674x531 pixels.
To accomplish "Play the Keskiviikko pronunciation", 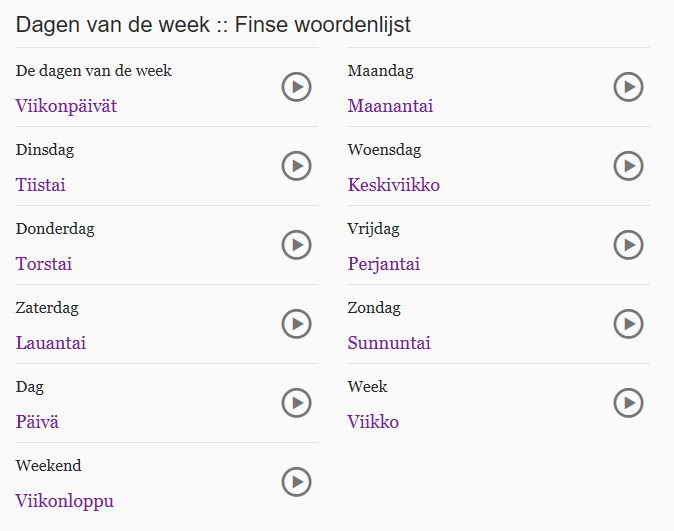I will point(628,166).
